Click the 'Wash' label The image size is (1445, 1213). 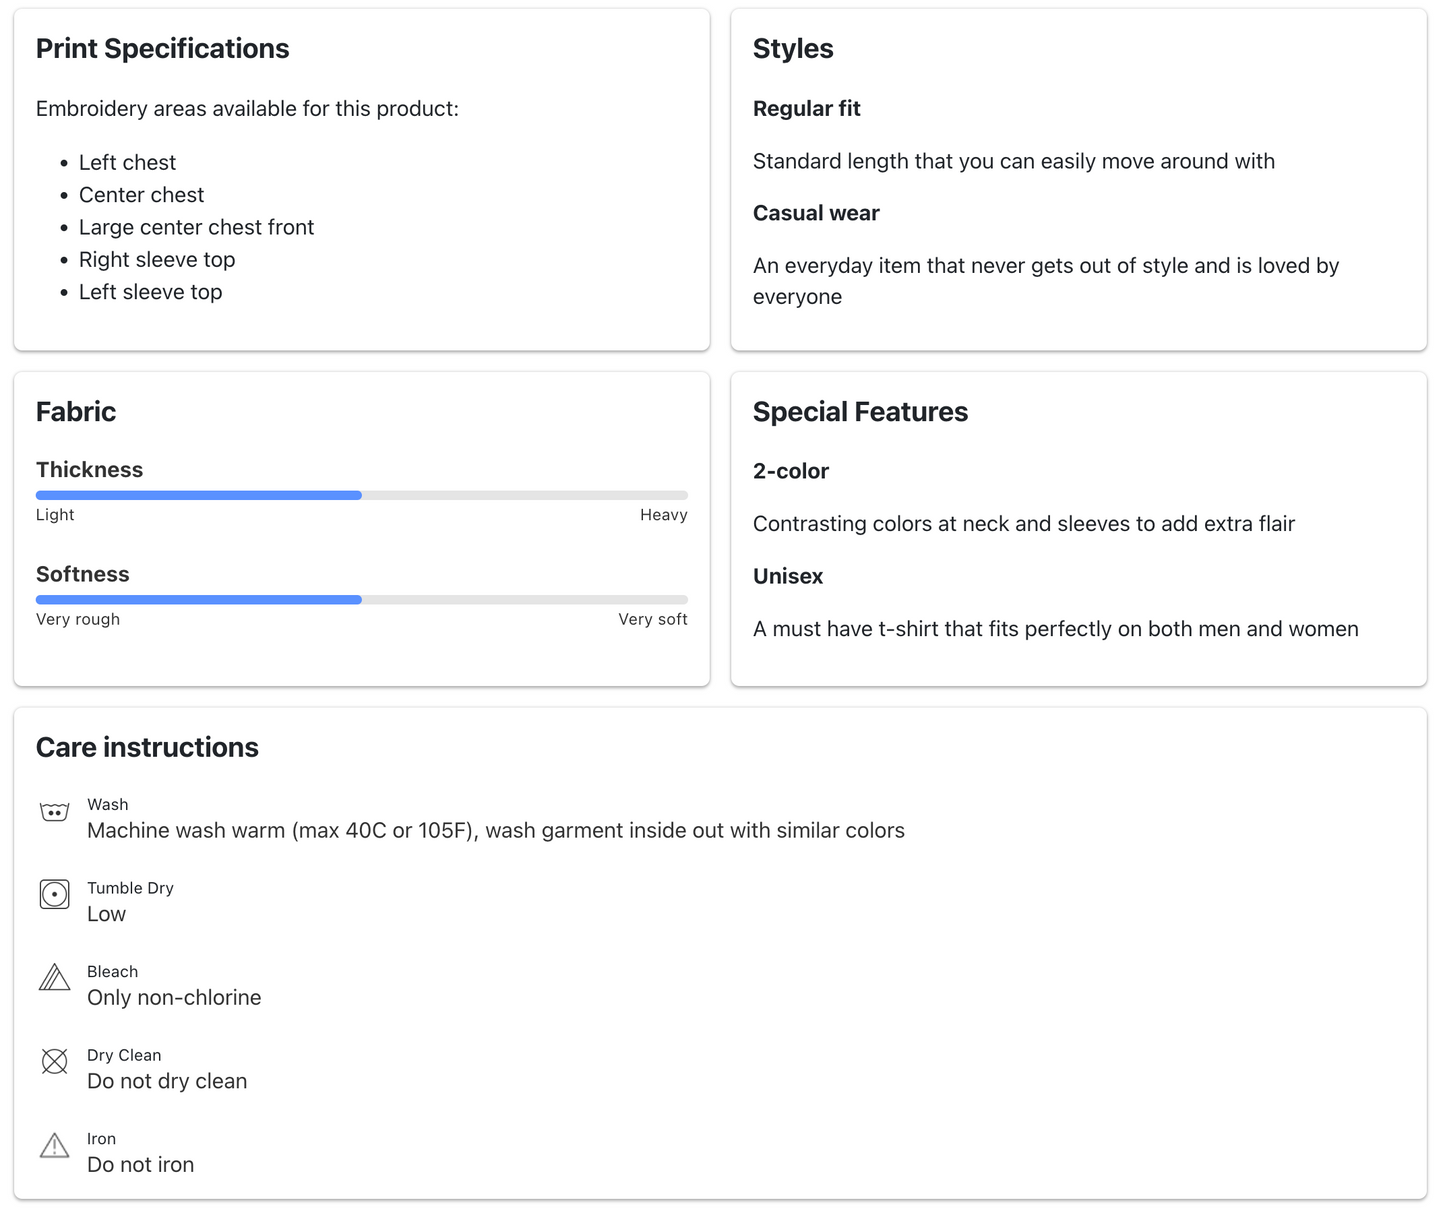[x=107, y=805]
